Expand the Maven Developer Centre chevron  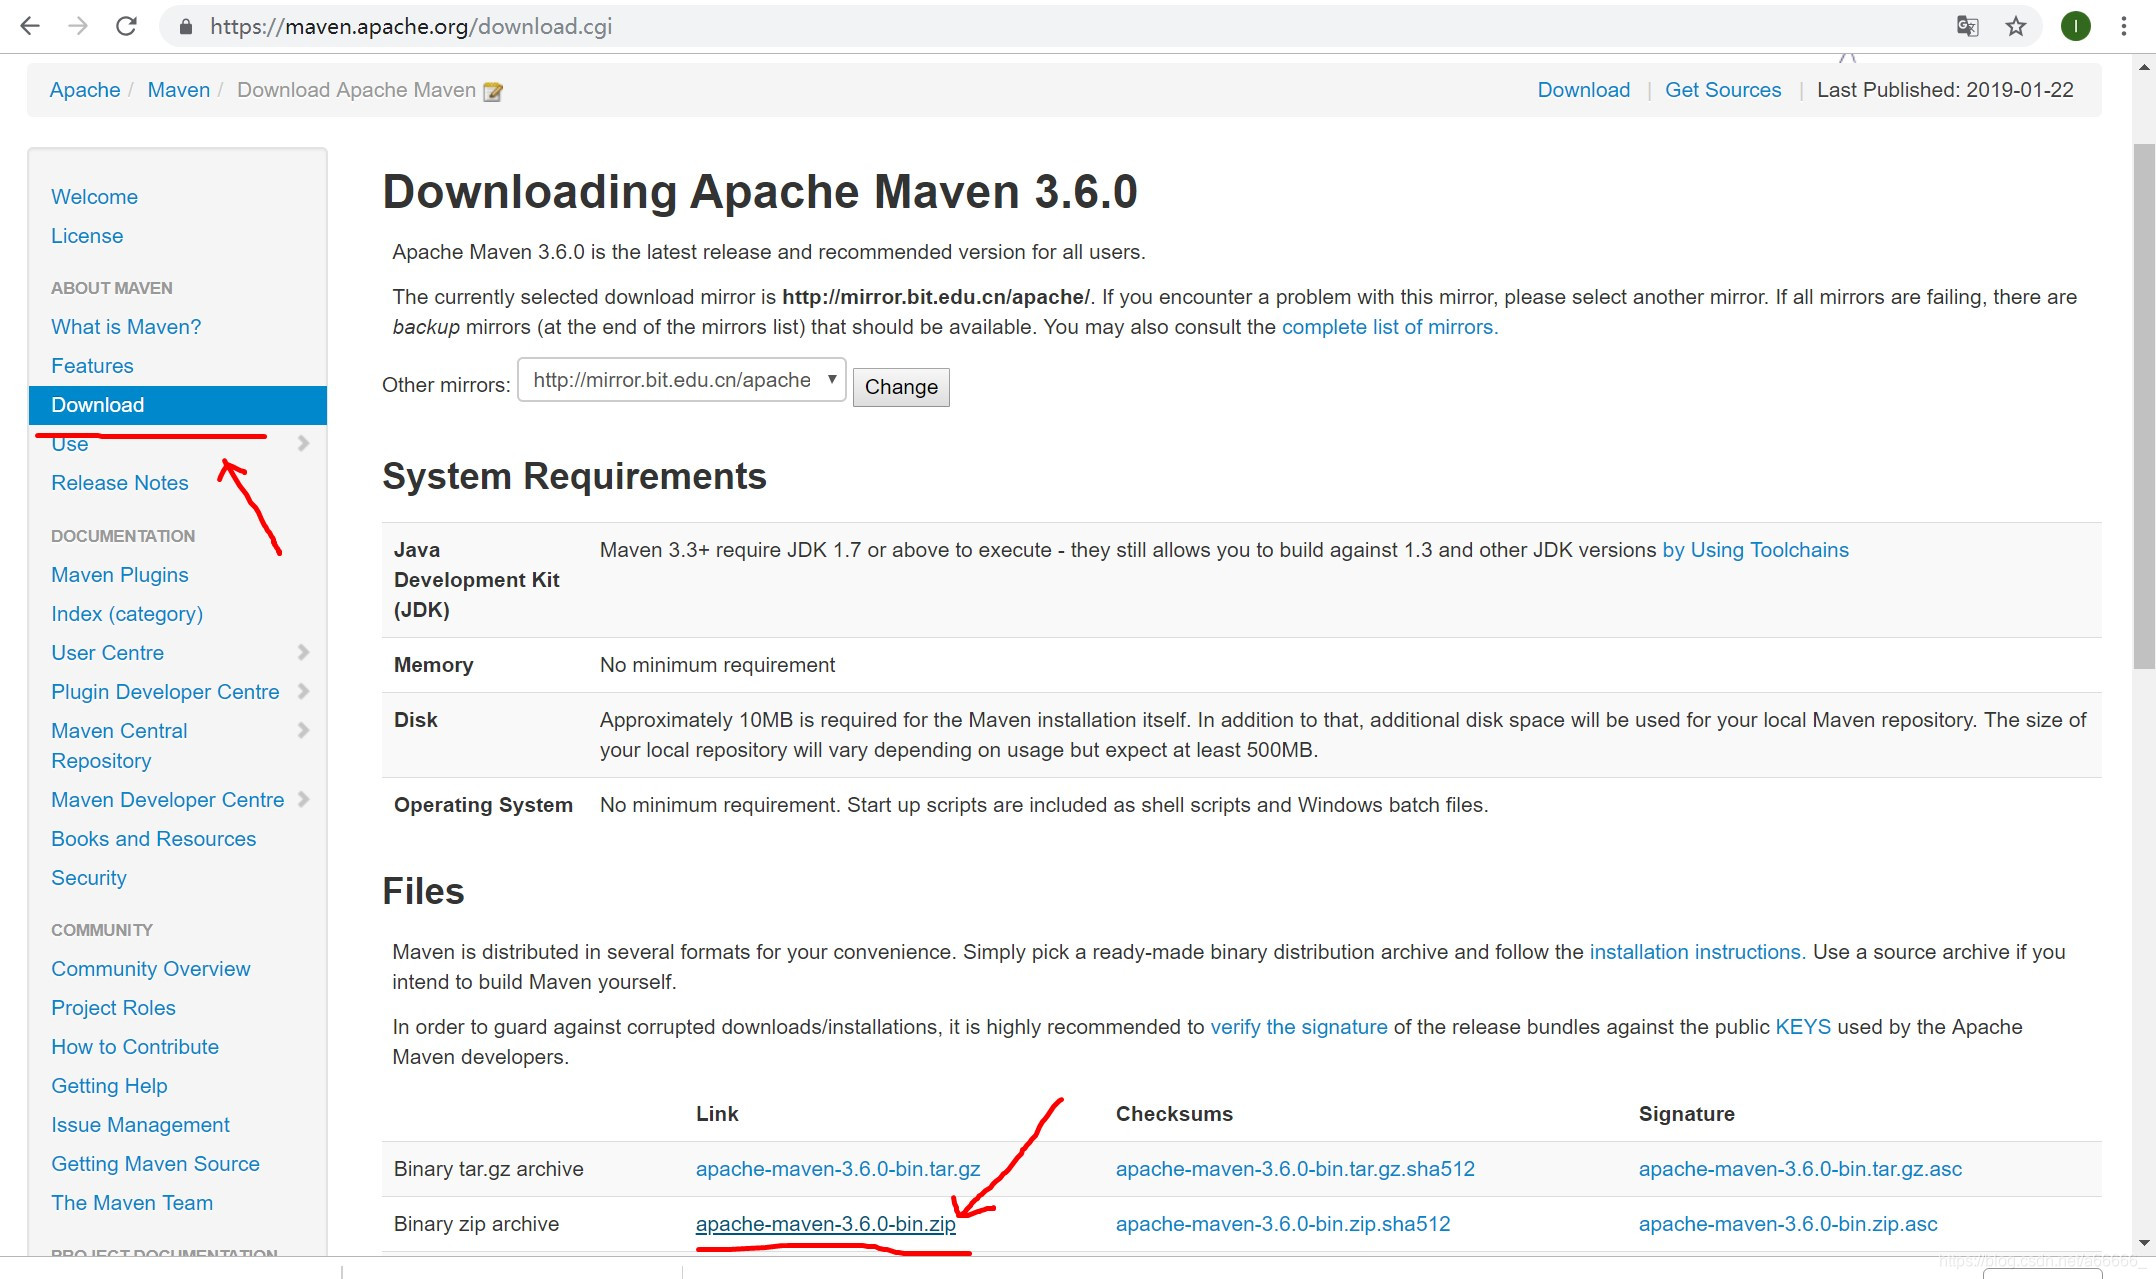(304, 799)
